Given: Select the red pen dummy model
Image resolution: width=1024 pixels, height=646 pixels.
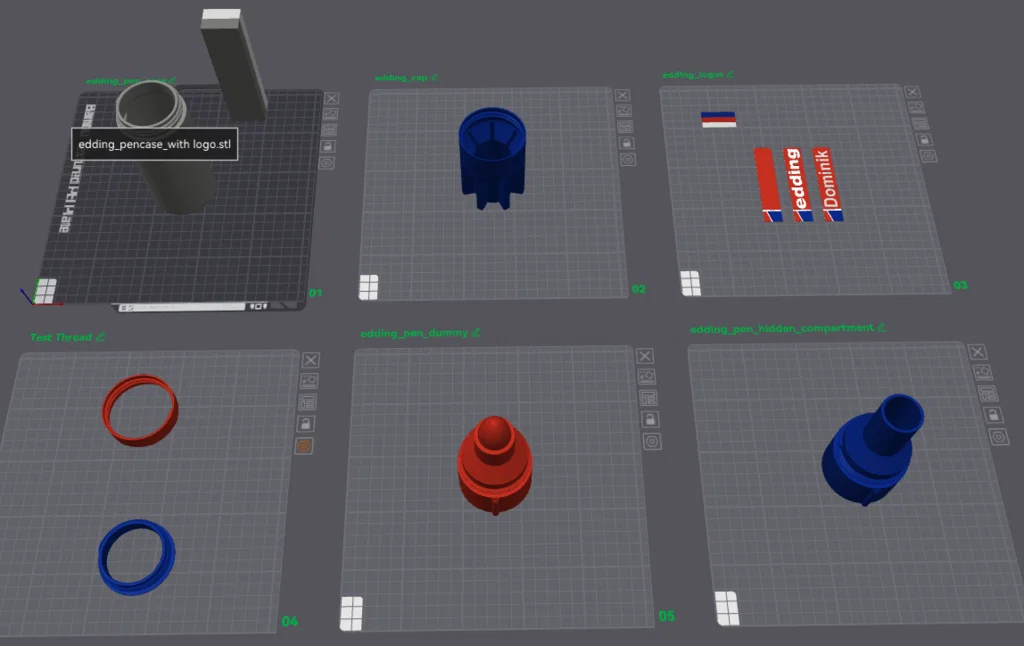Looking at the screenshot, I should coord(495,464).
